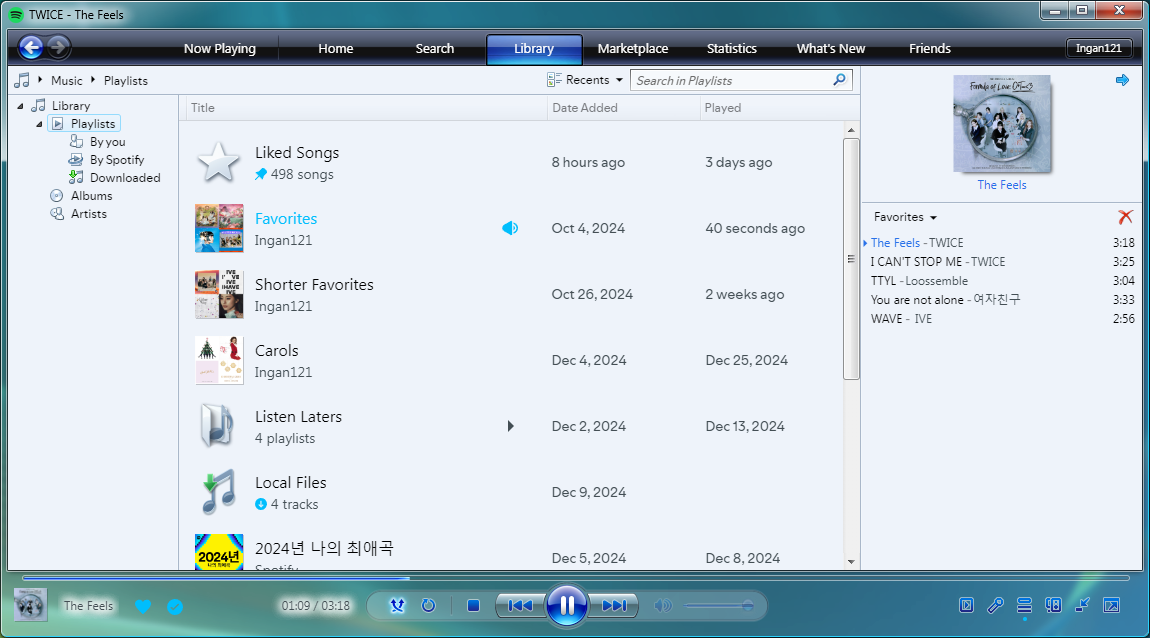Click The Feels link under album art
1150x638 pixels.
pos(1001,185)
